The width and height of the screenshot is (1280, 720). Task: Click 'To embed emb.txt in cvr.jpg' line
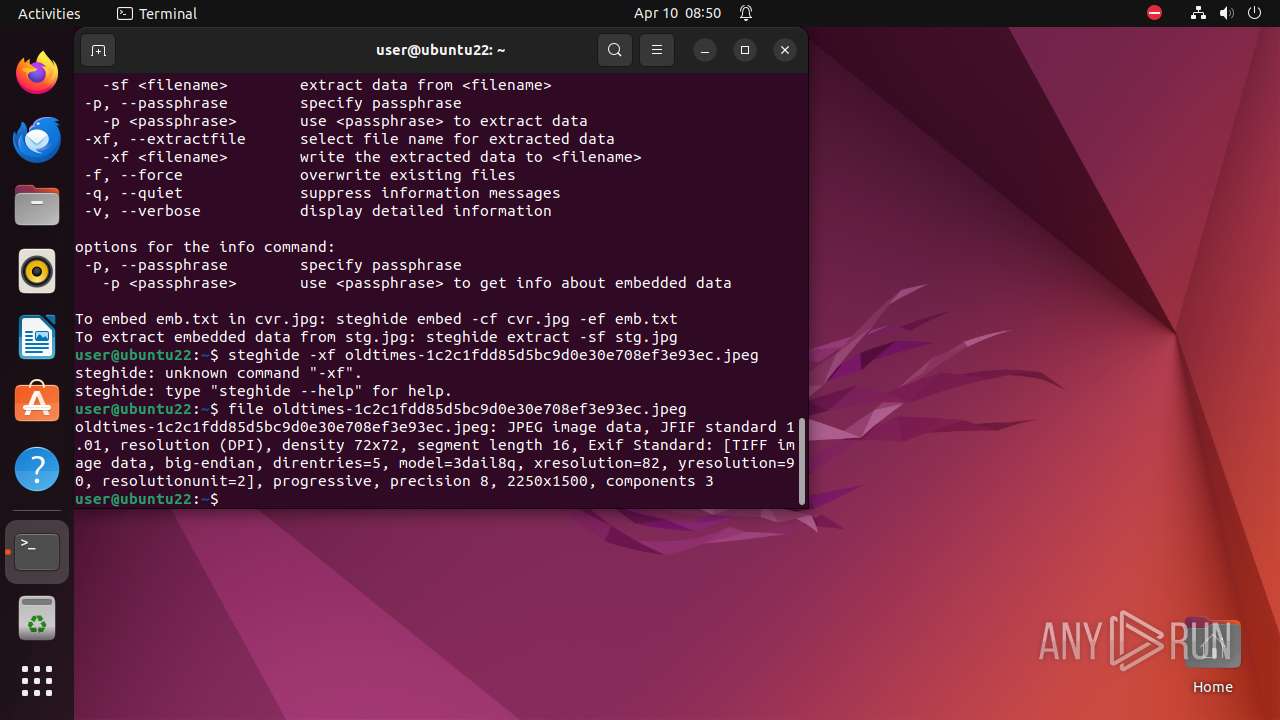click(376, 319)
